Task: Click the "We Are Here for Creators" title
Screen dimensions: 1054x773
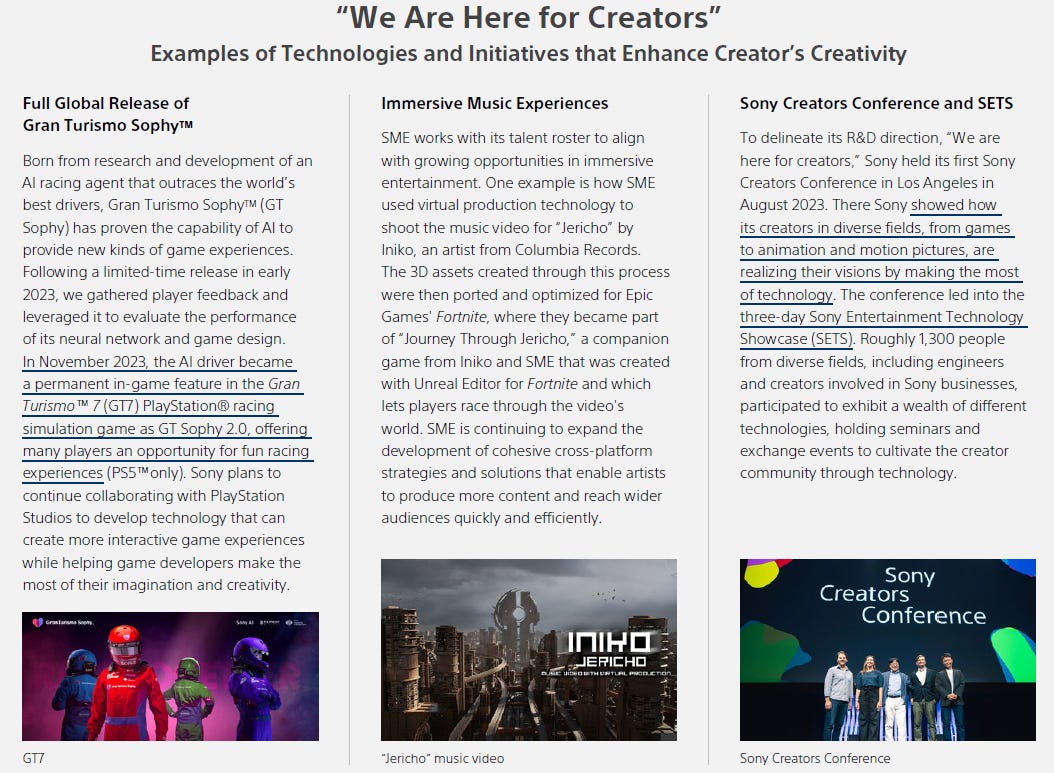Action: pyautogui.click(x=528, y=18)
